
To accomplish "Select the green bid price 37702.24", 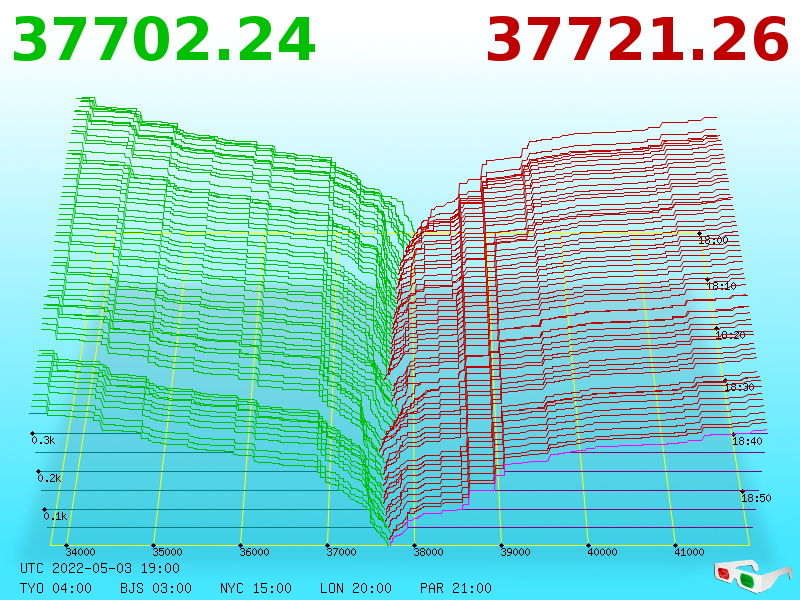I will (x=164, y=40).
